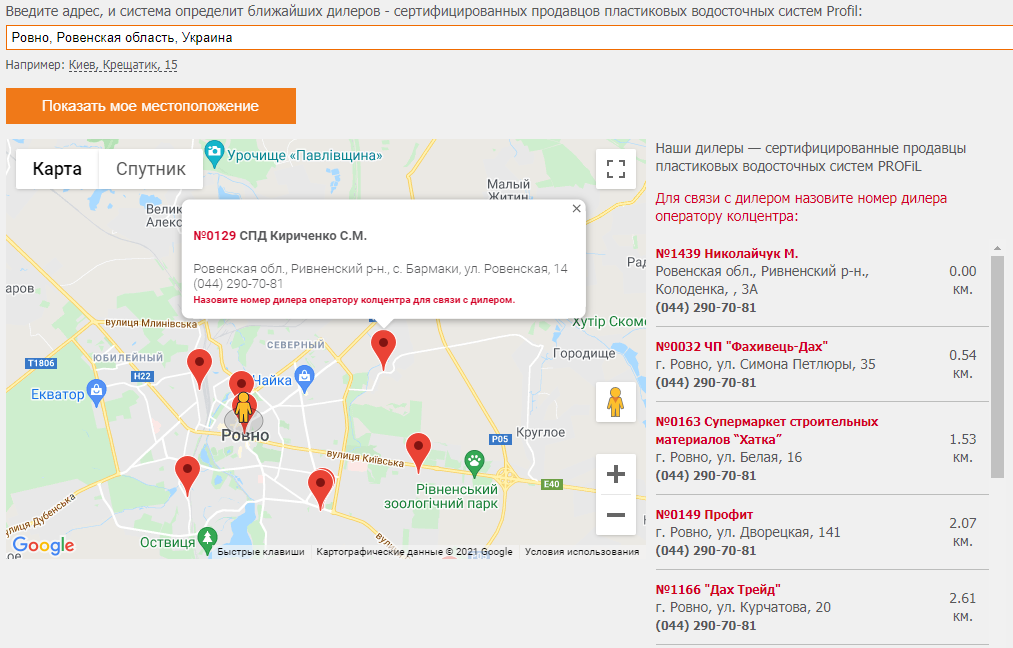Click Показать мое местоположение button
1013x648 pixels.
pyautogui.click(x=151, y=106)
